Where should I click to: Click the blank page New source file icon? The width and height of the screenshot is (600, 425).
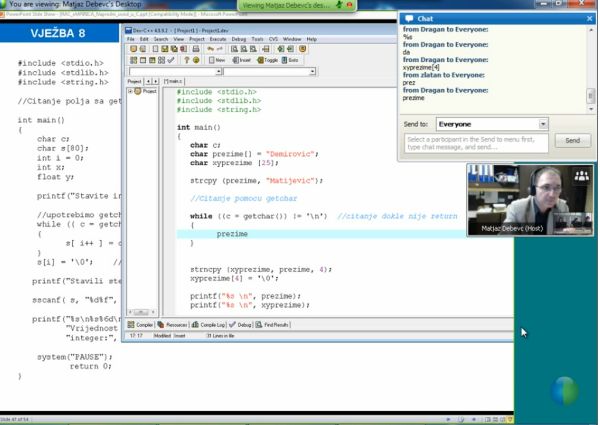(155, 49)
